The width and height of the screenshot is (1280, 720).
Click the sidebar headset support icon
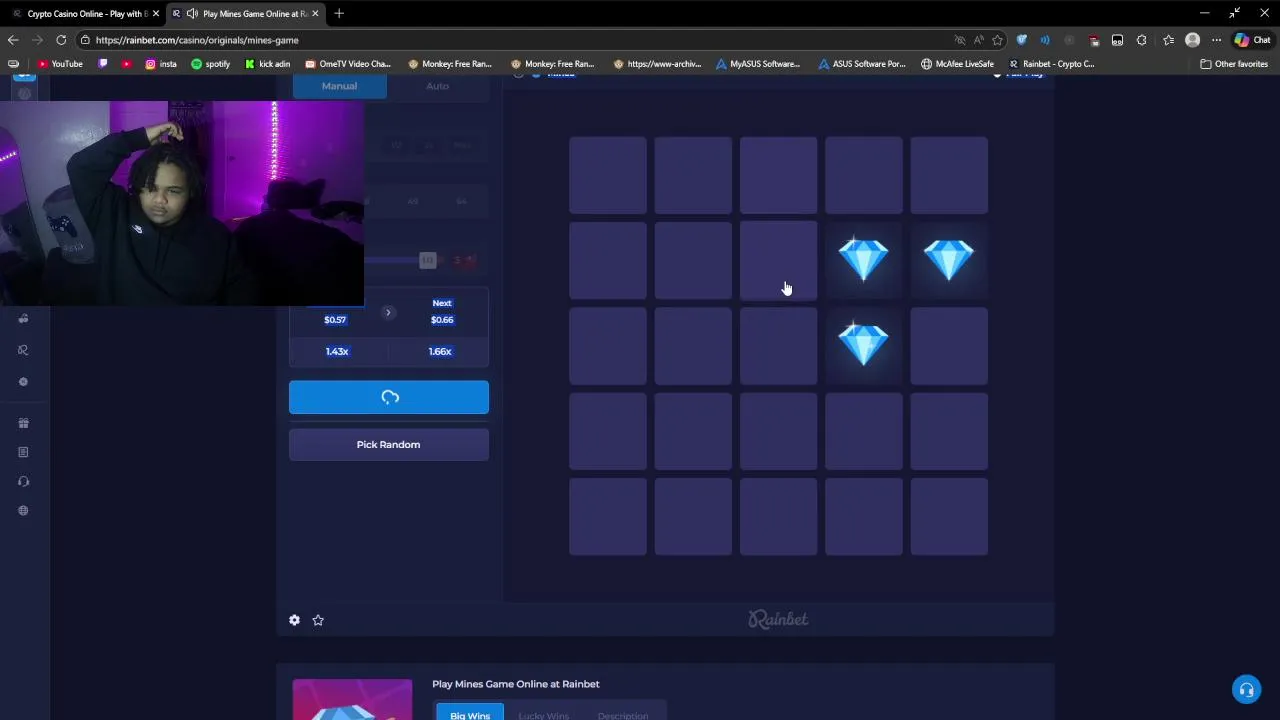tap(23, 481)
